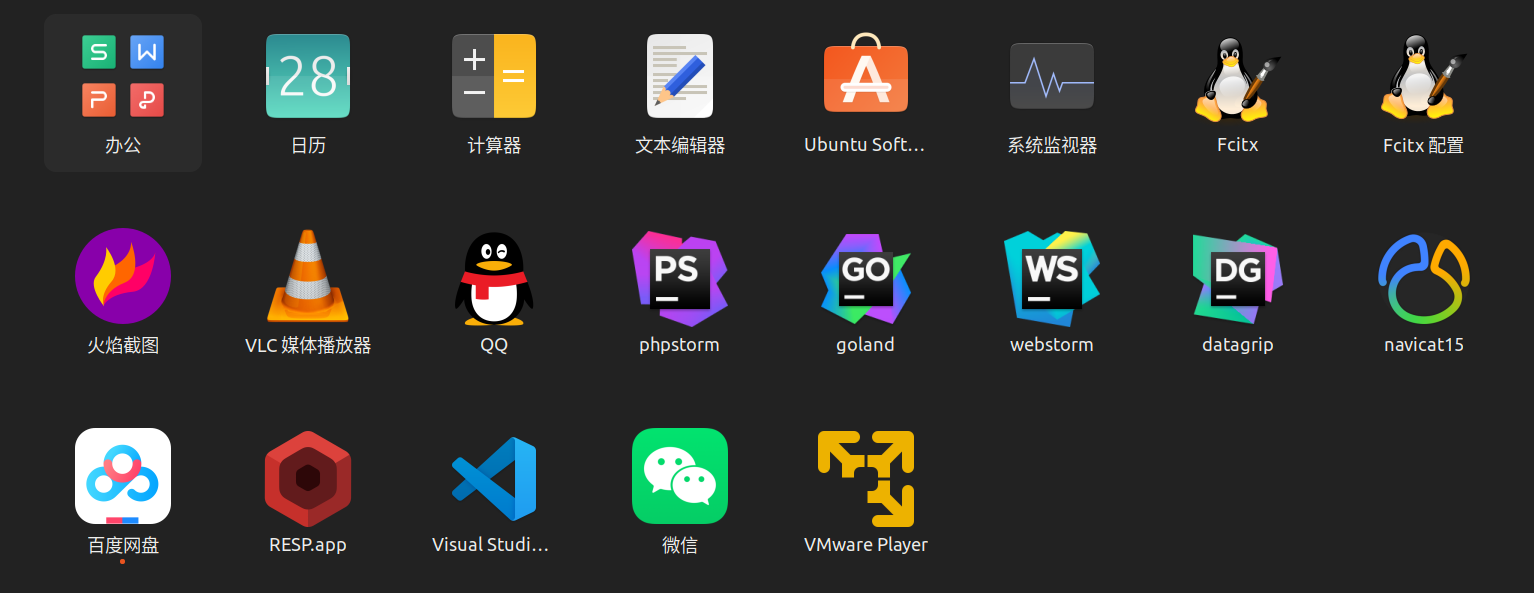Viewport: 1534px width, 593px height.
Task: Click the "百度网盘" label text
Action: pyautogui.click(x=123, y=545)
